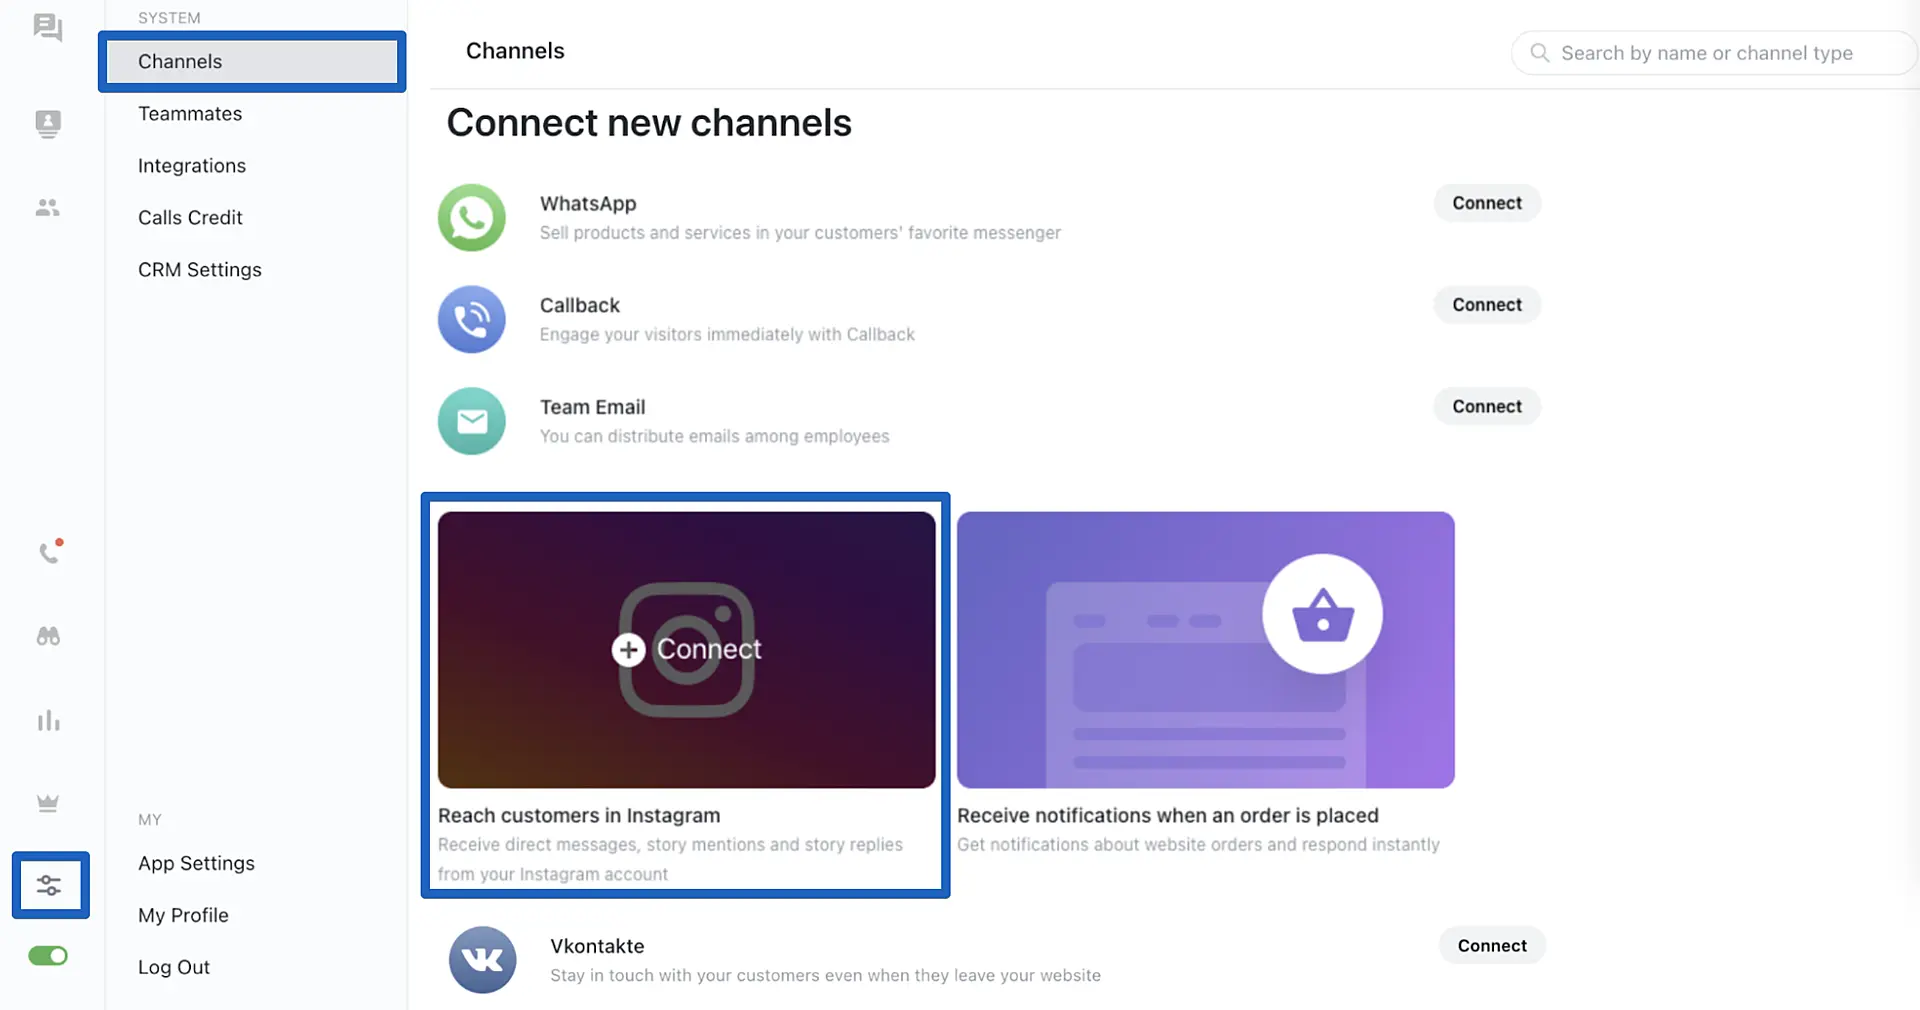
Task: Click Connect button for WhatsApp
Action: (1486, 203)
